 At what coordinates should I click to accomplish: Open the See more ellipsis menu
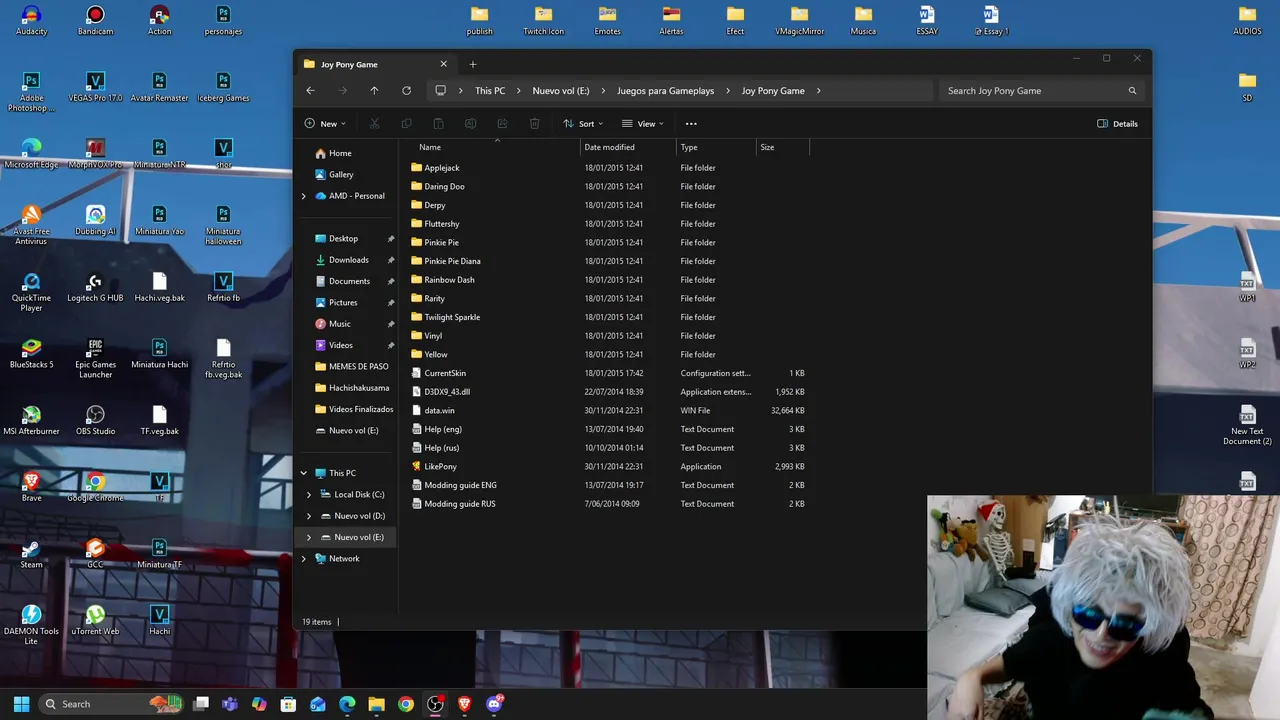[x=691, y=124]
